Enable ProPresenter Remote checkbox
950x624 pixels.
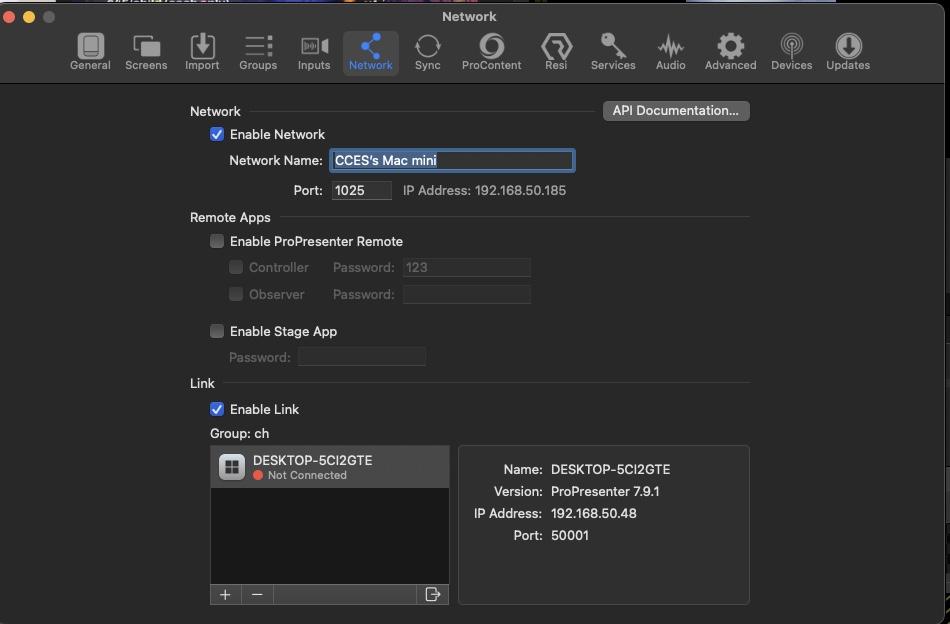217,241
